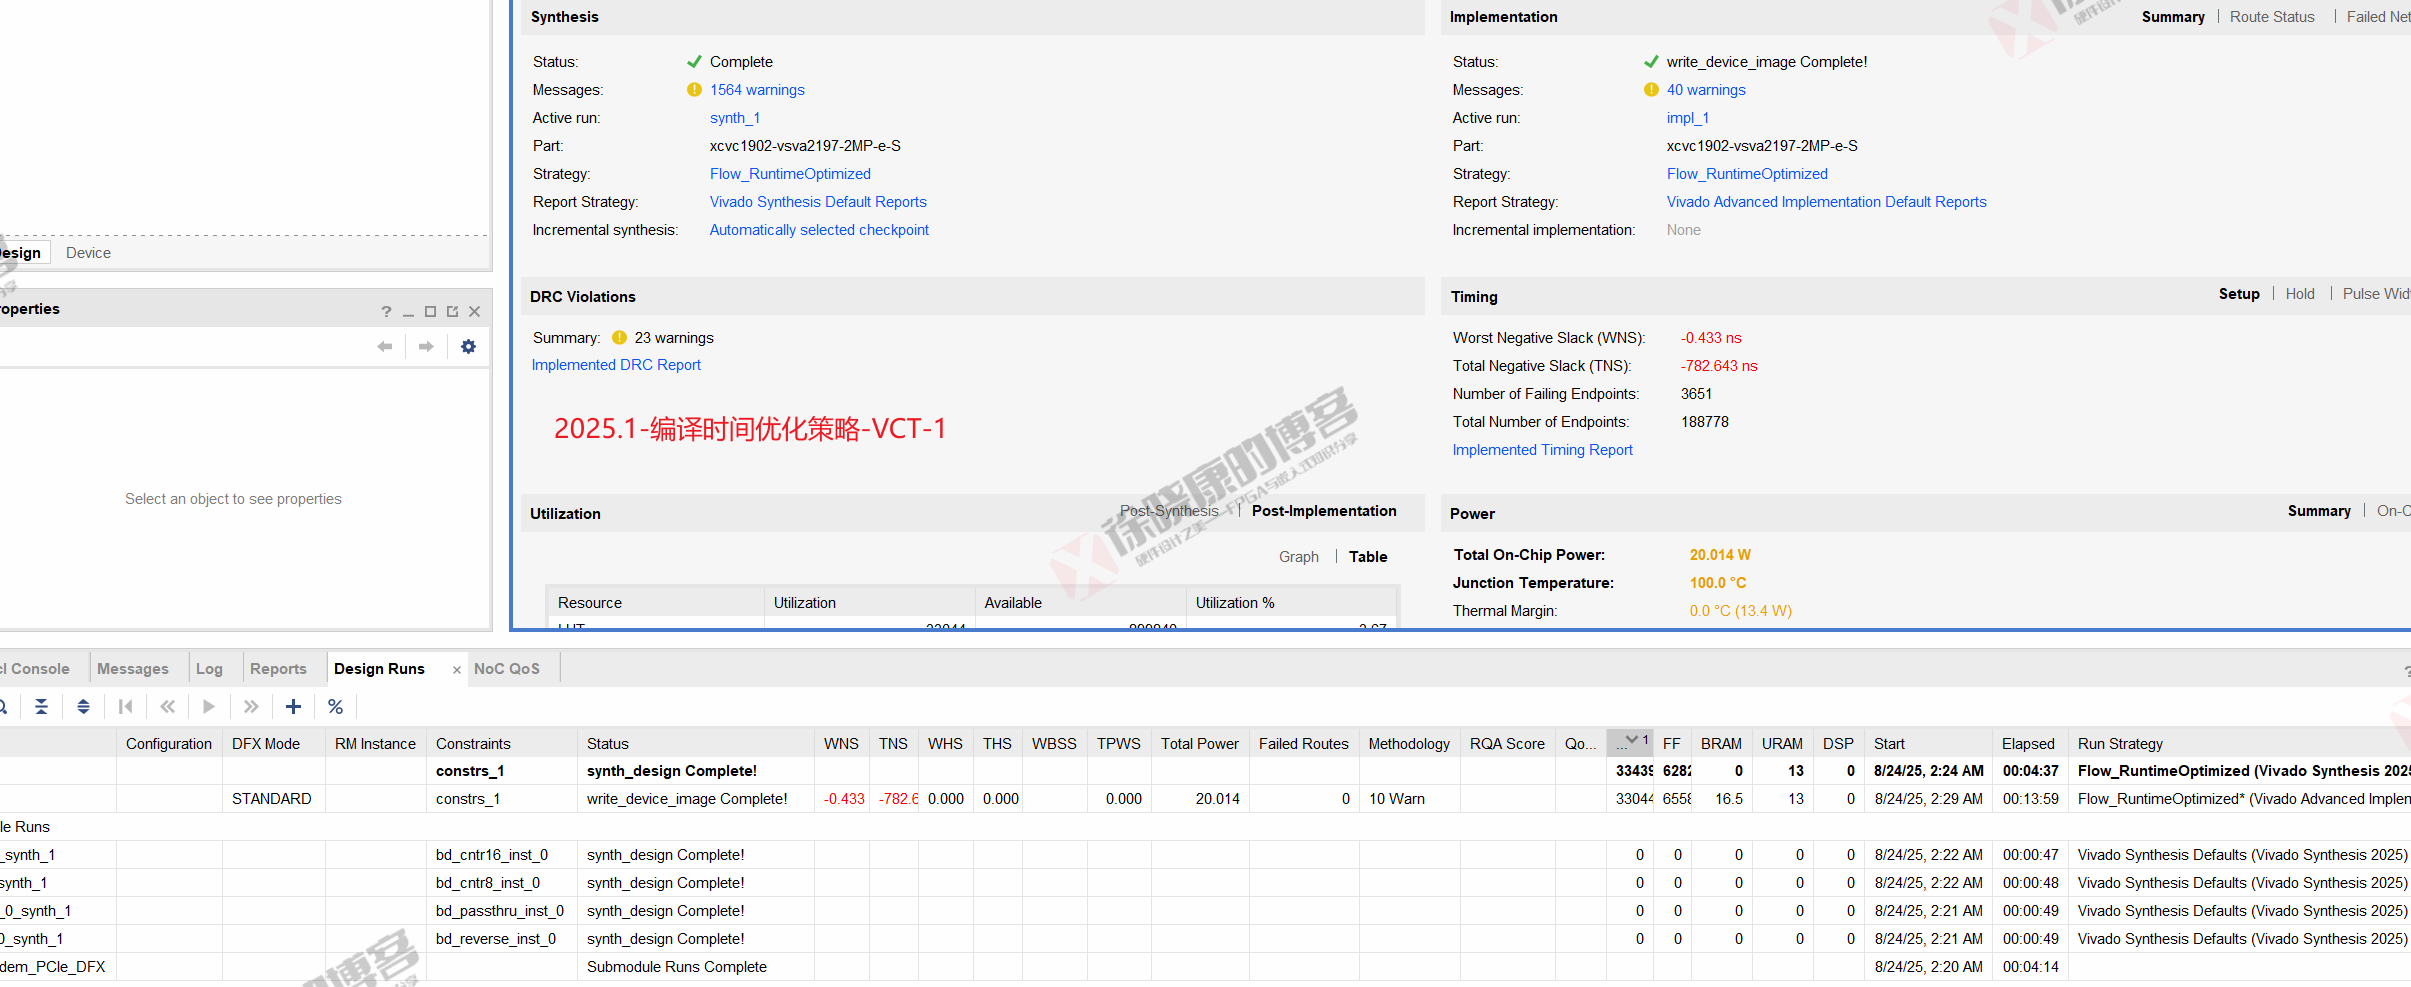Open the Reports tab
The image size is (2411, 987).
(x=278, y=669)
